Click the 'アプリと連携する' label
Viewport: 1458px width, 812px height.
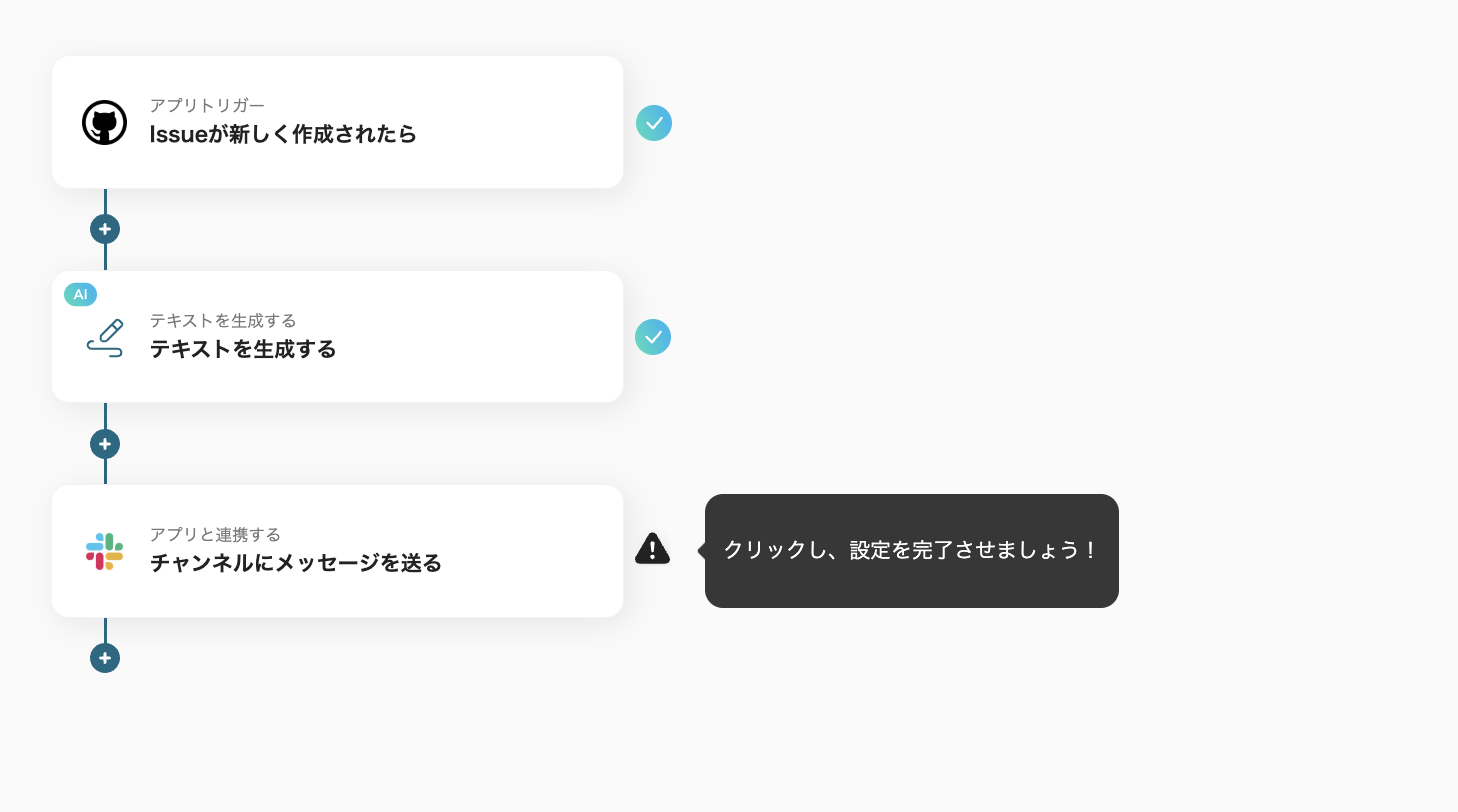point(215,534)
